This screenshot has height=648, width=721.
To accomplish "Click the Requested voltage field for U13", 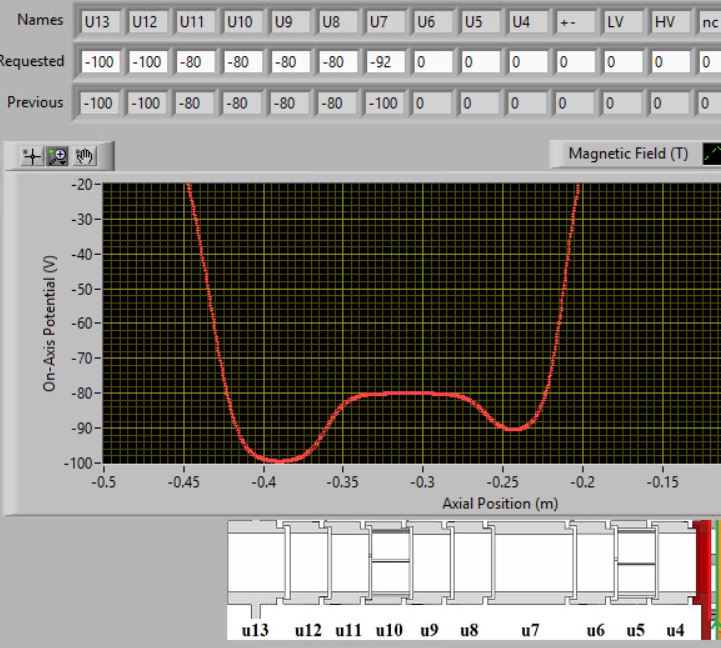I will 100,62.
